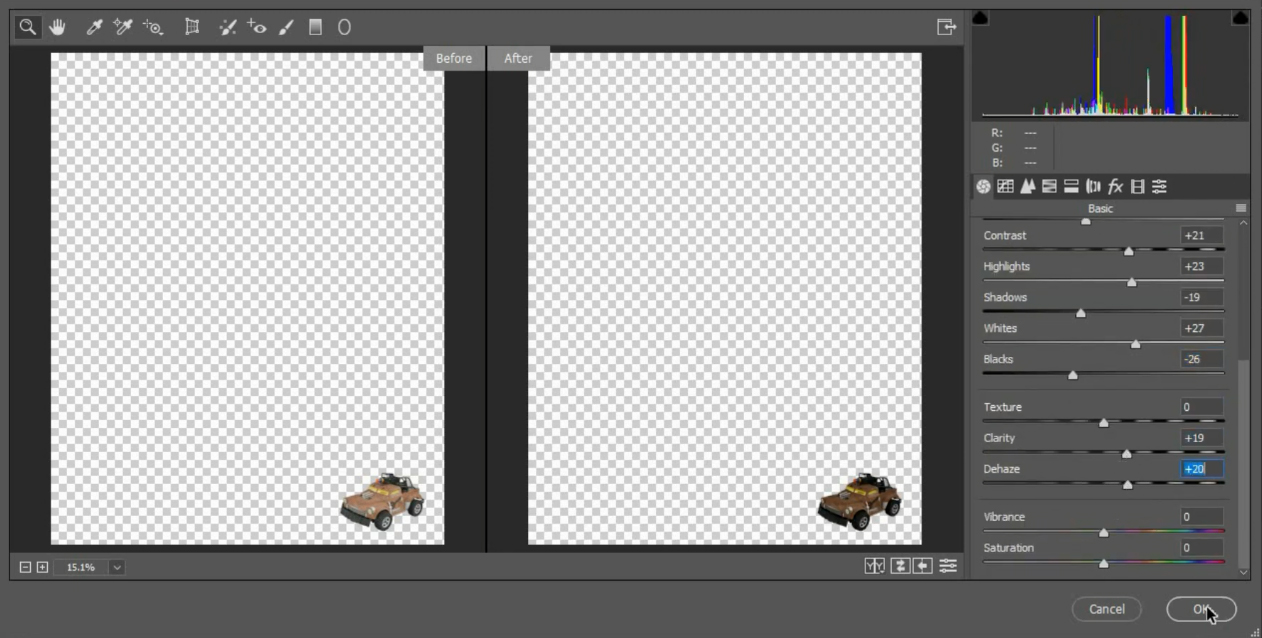Screen dimensions: 1262x638
Task: Click the toy car in After preview
Action: 860,501
